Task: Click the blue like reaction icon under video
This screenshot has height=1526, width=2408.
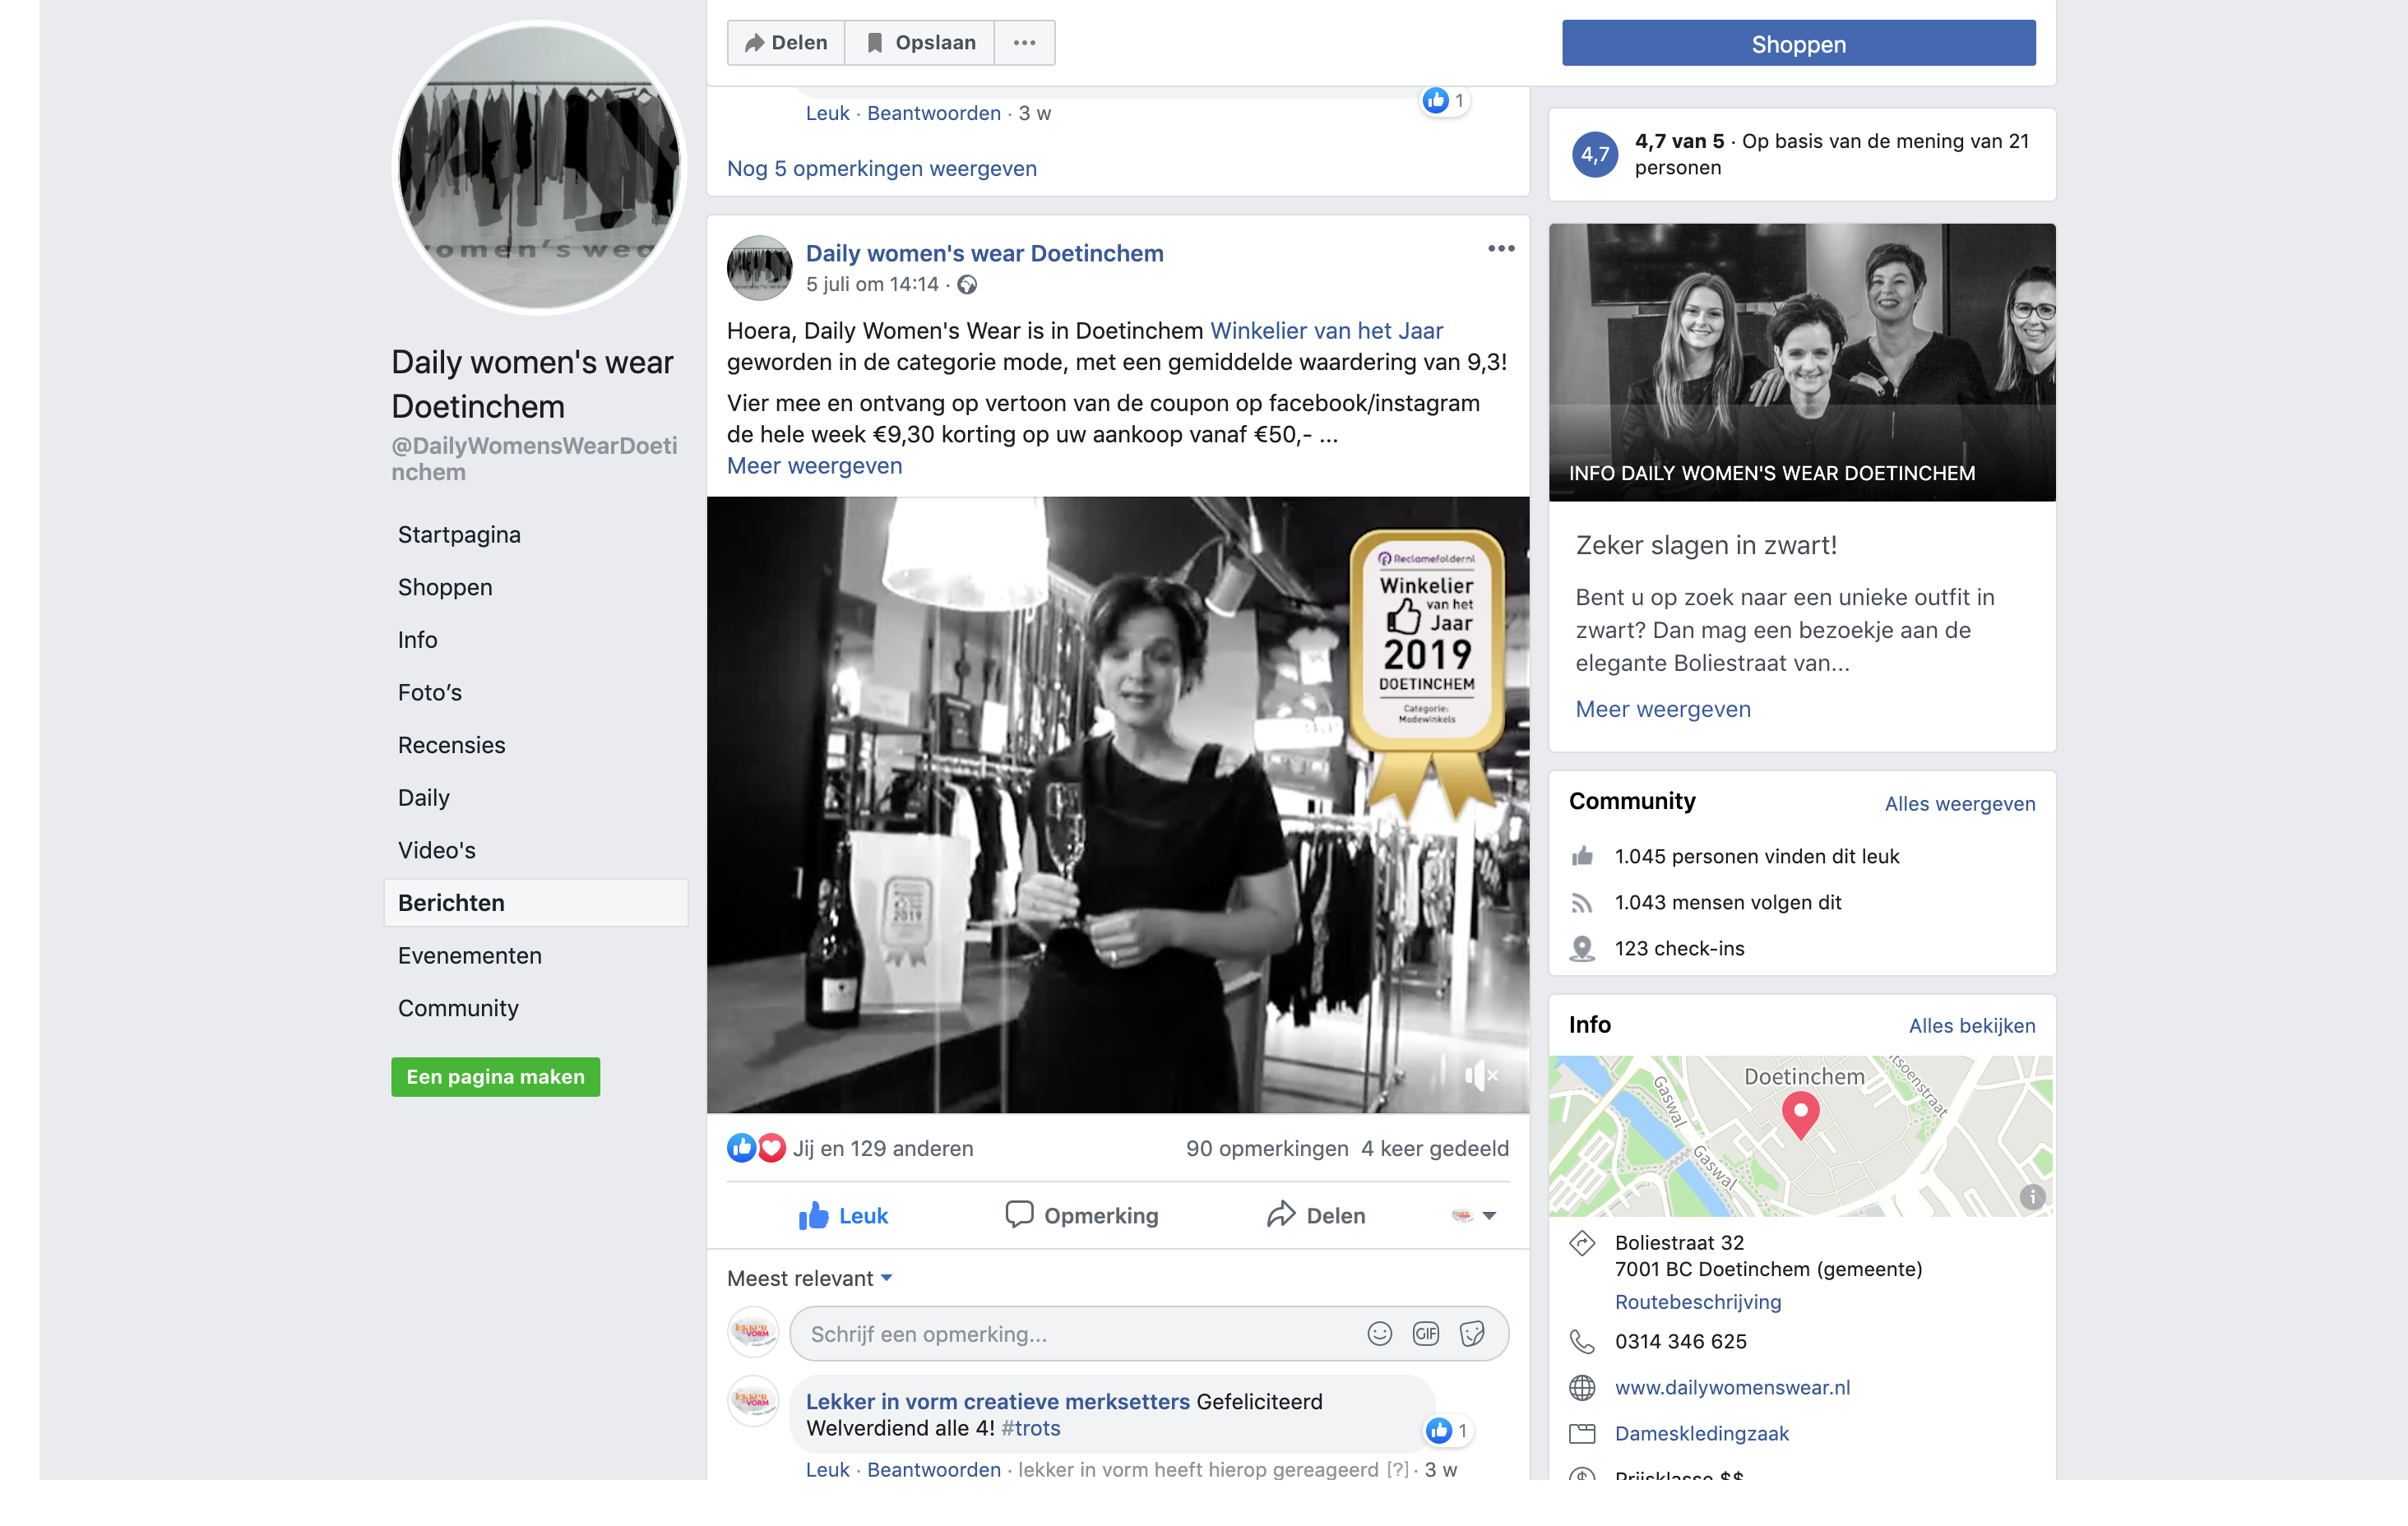Action: [x=741, y=1148]
